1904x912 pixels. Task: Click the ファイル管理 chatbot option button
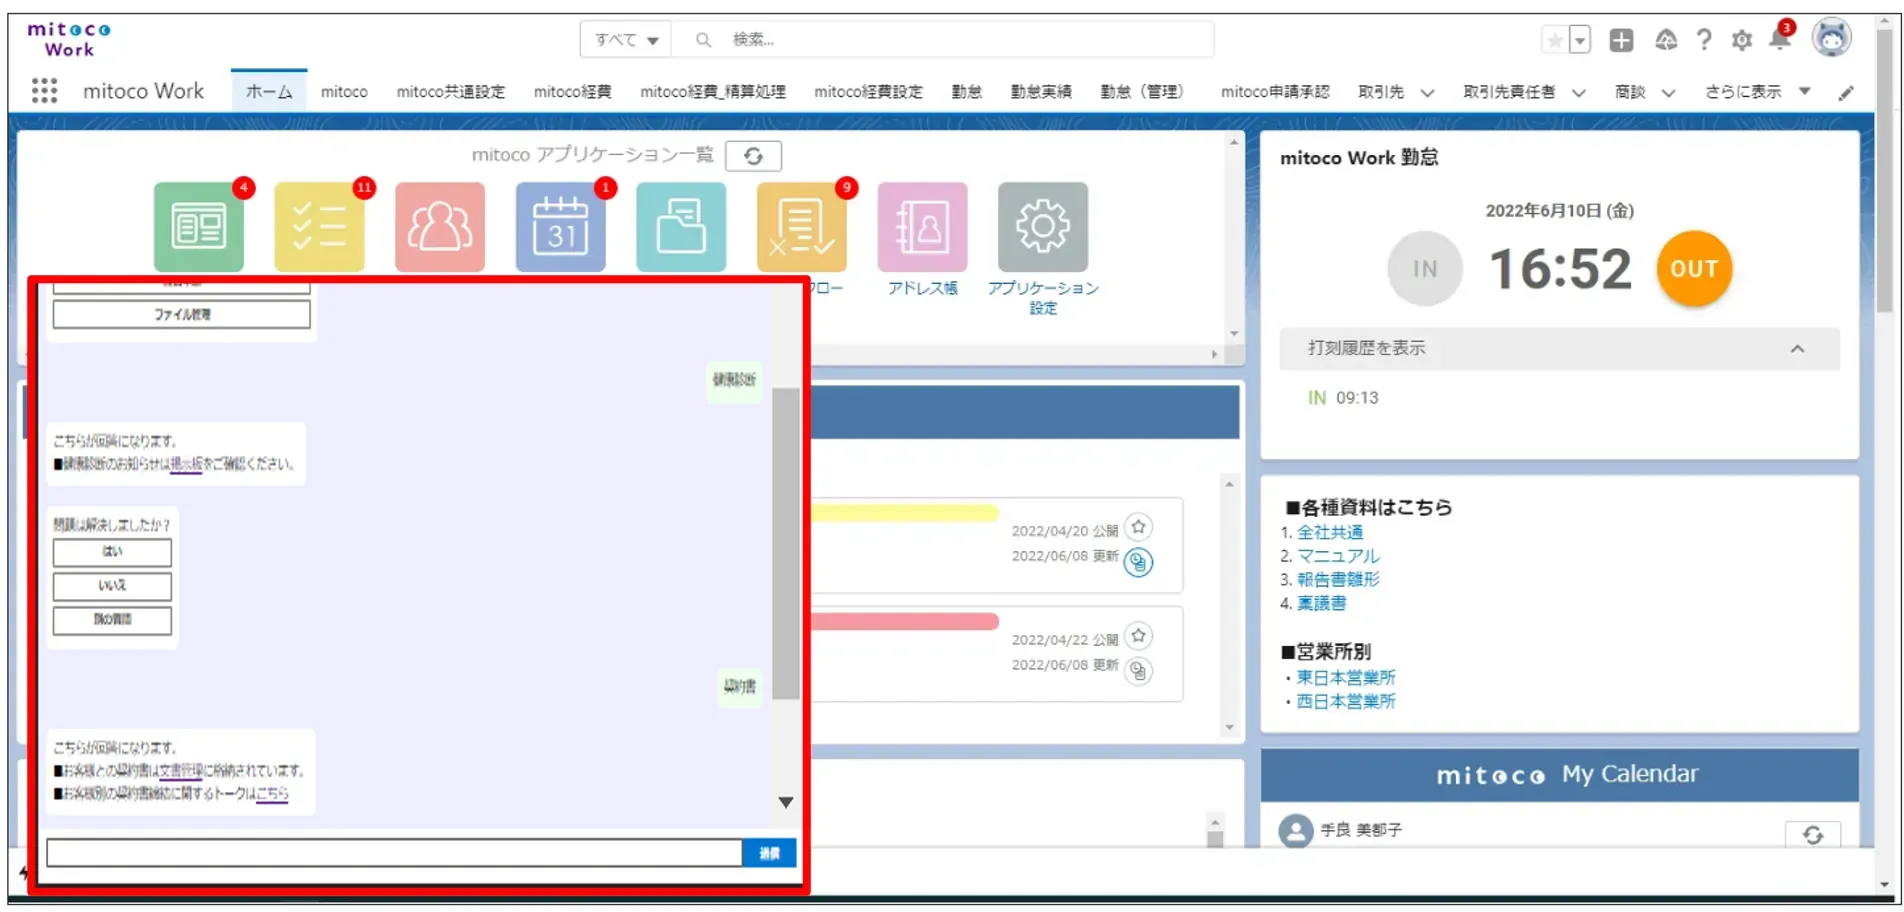click(182, 314)
